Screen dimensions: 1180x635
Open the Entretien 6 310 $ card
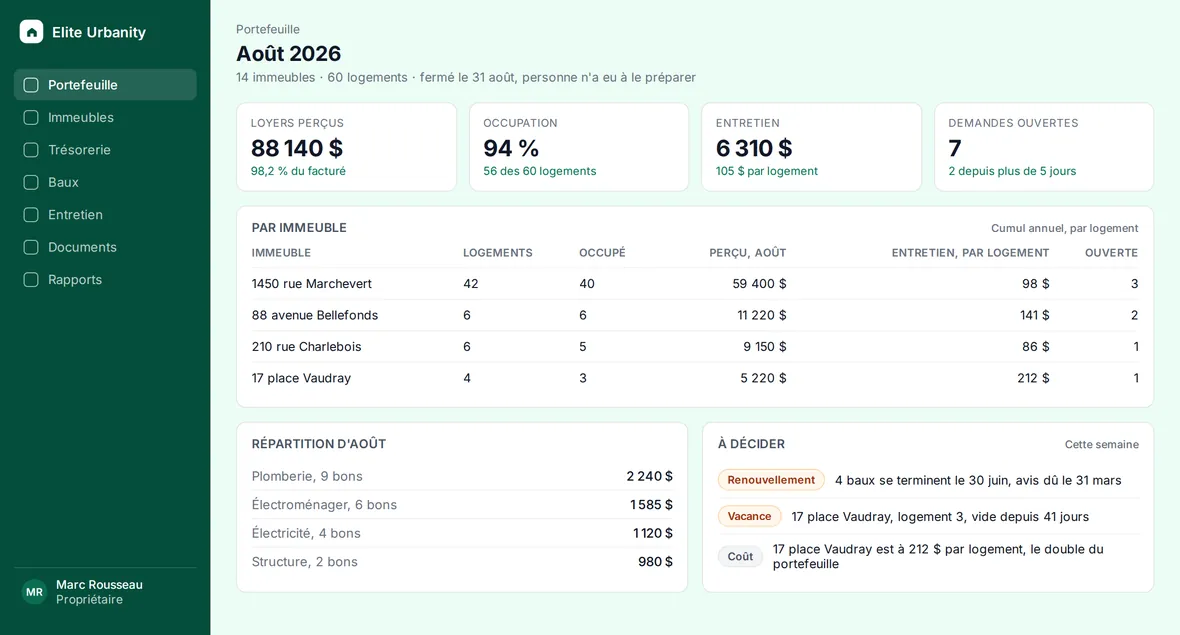pyautogui.click(x=811, y=147)
